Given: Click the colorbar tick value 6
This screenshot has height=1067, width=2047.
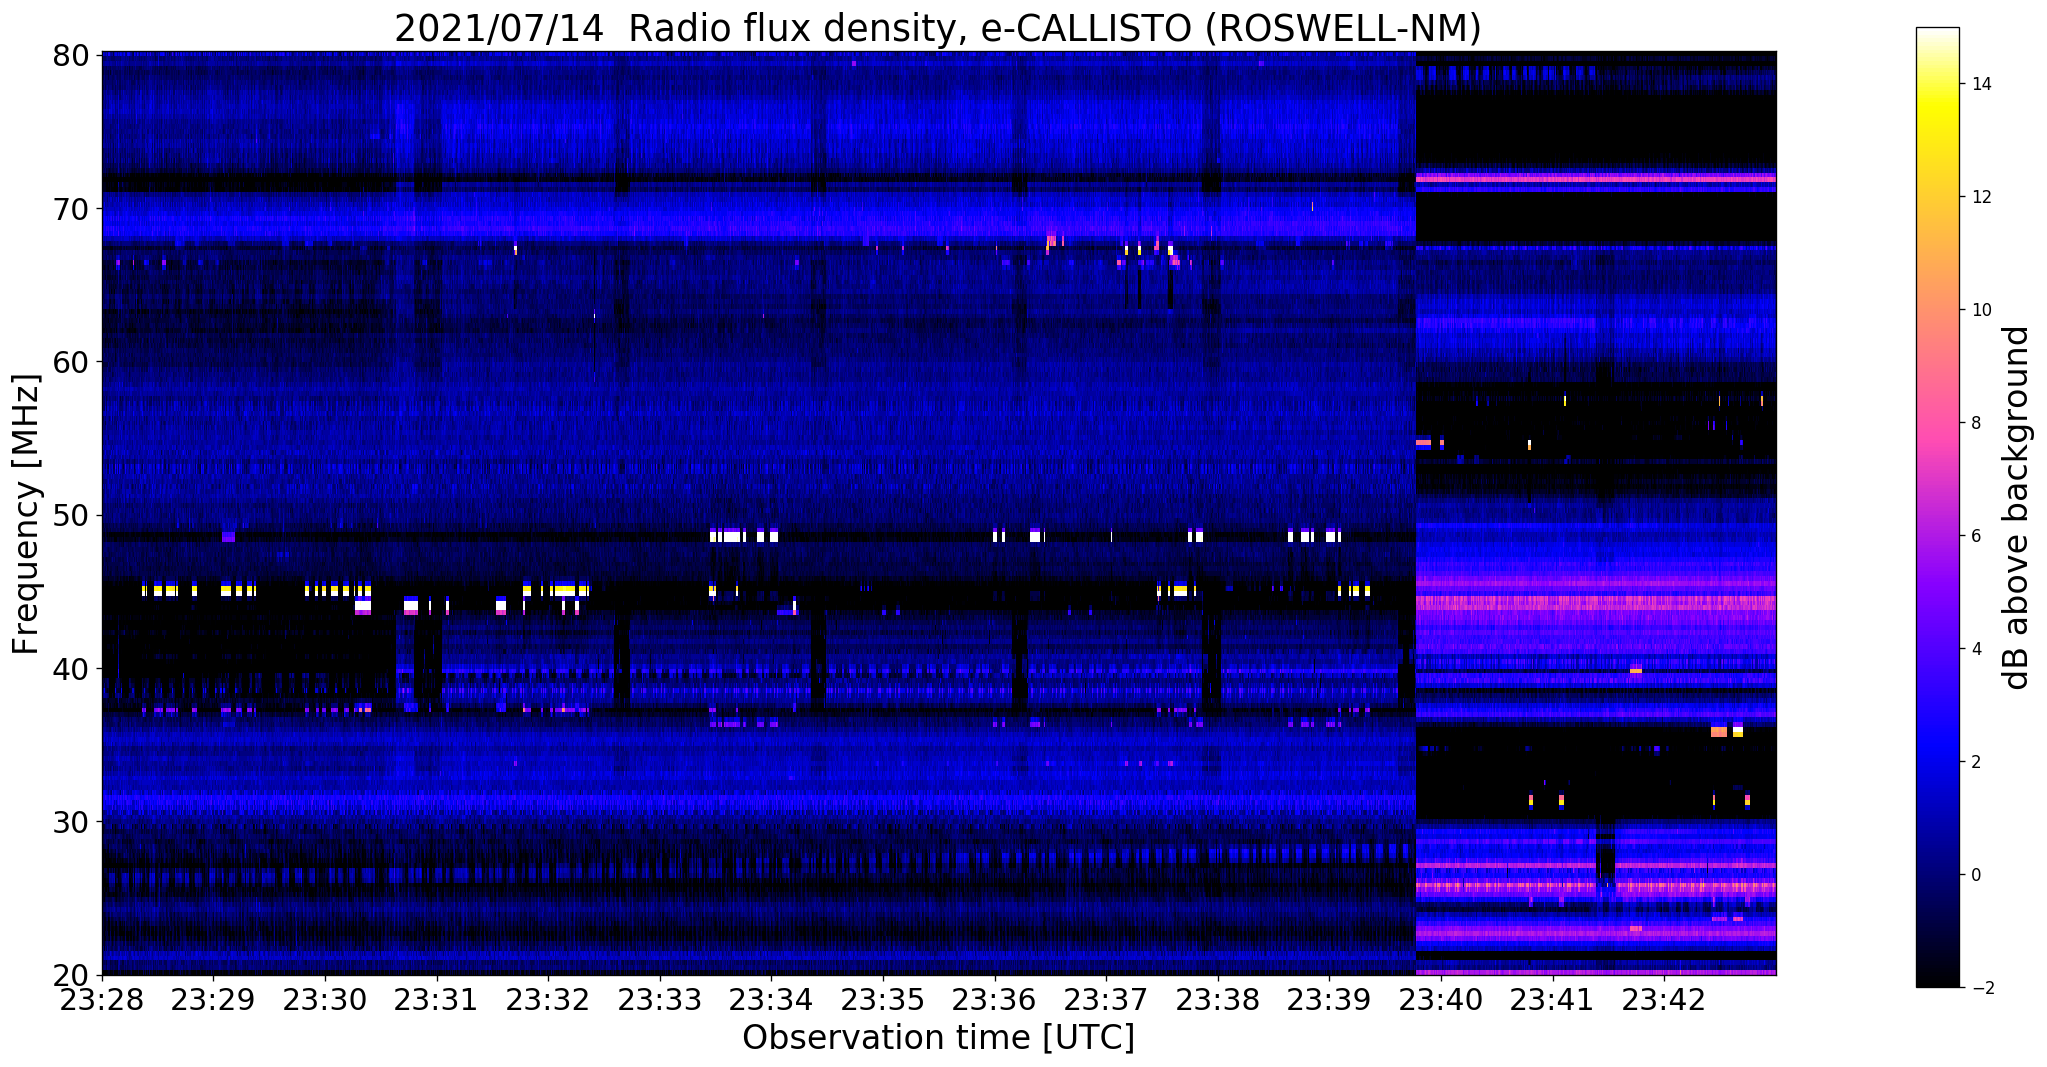Looking at the screenshot, I should [x=1975, y=536].
